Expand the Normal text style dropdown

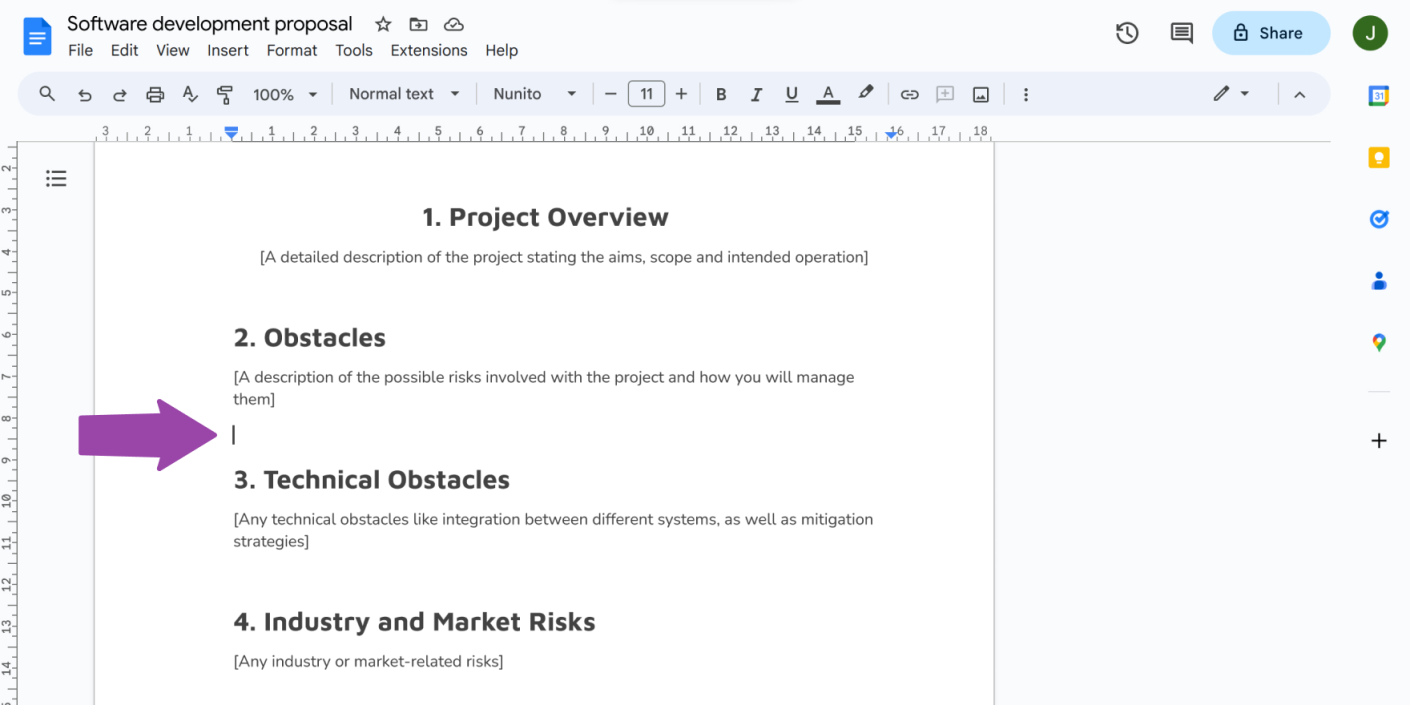(404, 94)
